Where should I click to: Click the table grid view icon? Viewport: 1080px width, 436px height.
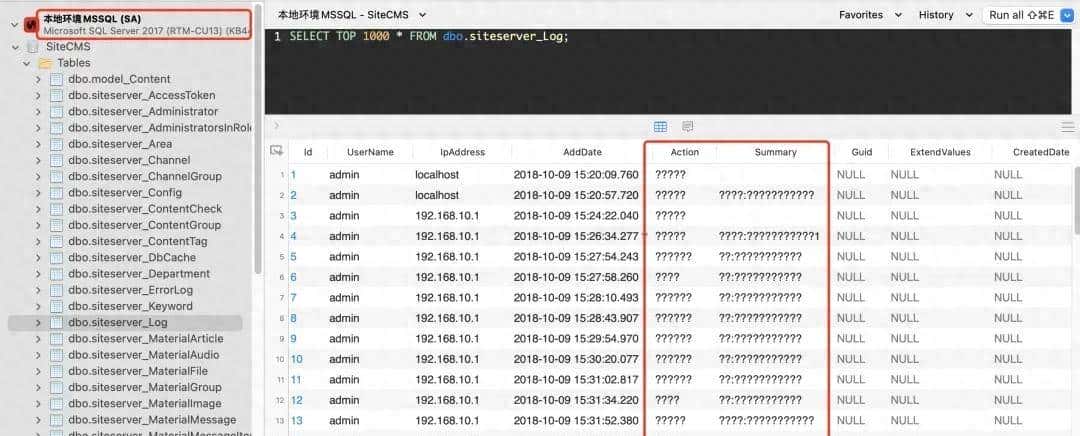click(660, 127)
